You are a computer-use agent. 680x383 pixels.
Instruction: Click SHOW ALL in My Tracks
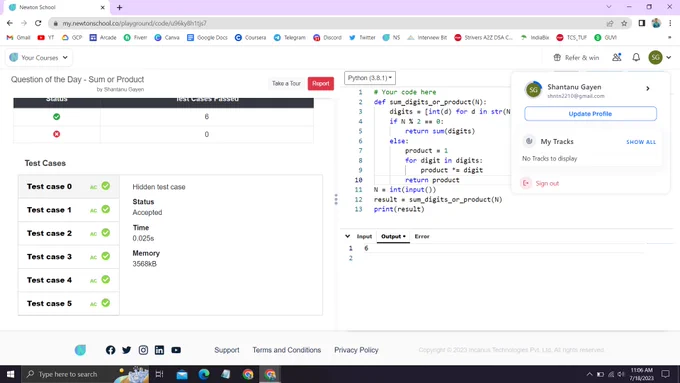point(641,142)
